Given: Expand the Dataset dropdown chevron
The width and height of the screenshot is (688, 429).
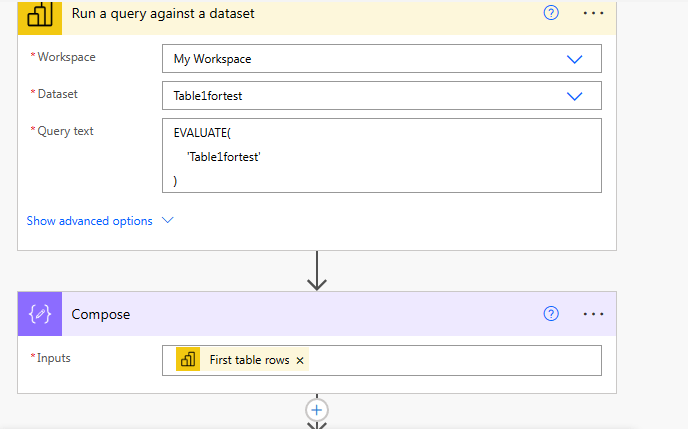Looking at the screenshot, I should [x=575, y=96].
